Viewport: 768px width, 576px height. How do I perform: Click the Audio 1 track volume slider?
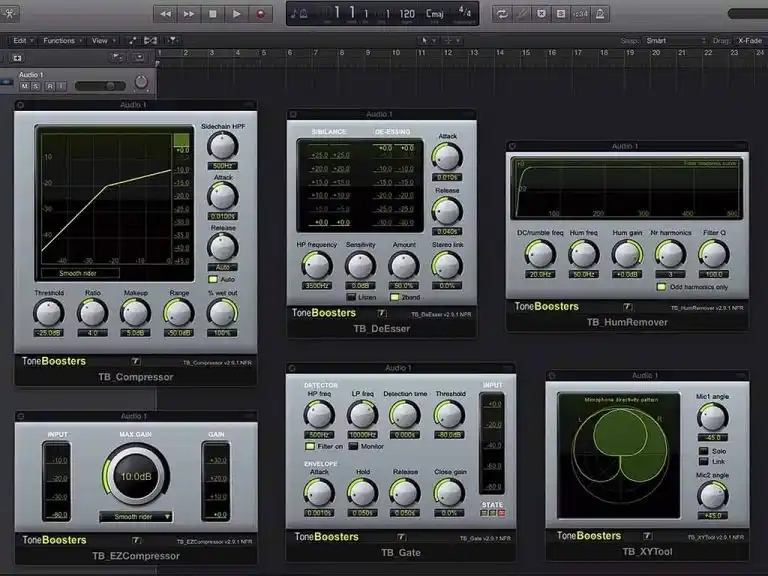tap(100, 86)
